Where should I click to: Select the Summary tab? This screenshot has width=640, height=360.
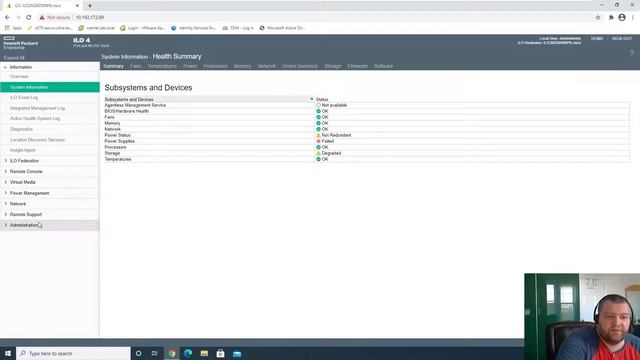tap(113, 66)
